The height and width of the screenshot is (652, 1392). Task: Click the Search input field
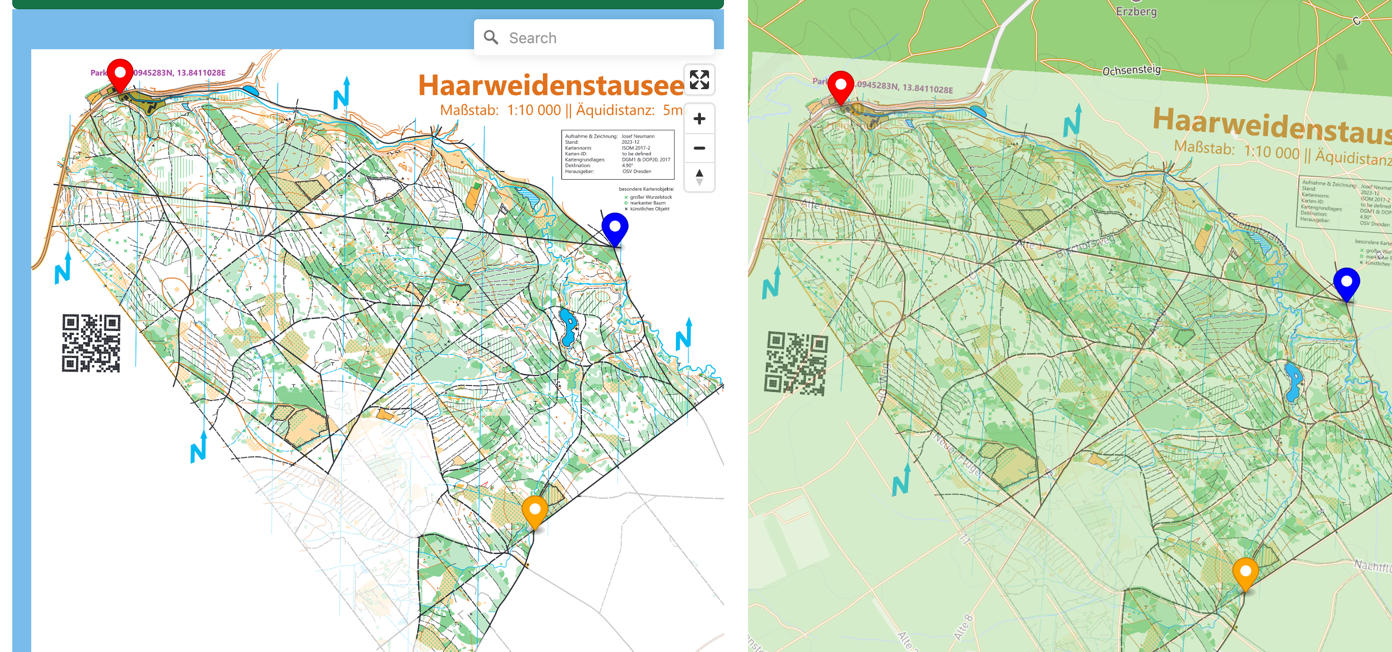605,38
